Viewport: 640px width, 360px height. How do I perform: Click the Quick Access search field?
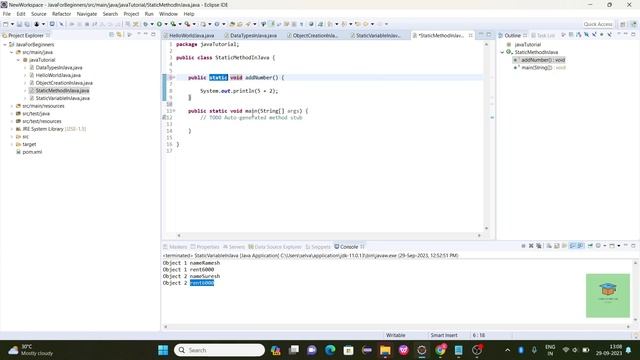pos(598,24)
